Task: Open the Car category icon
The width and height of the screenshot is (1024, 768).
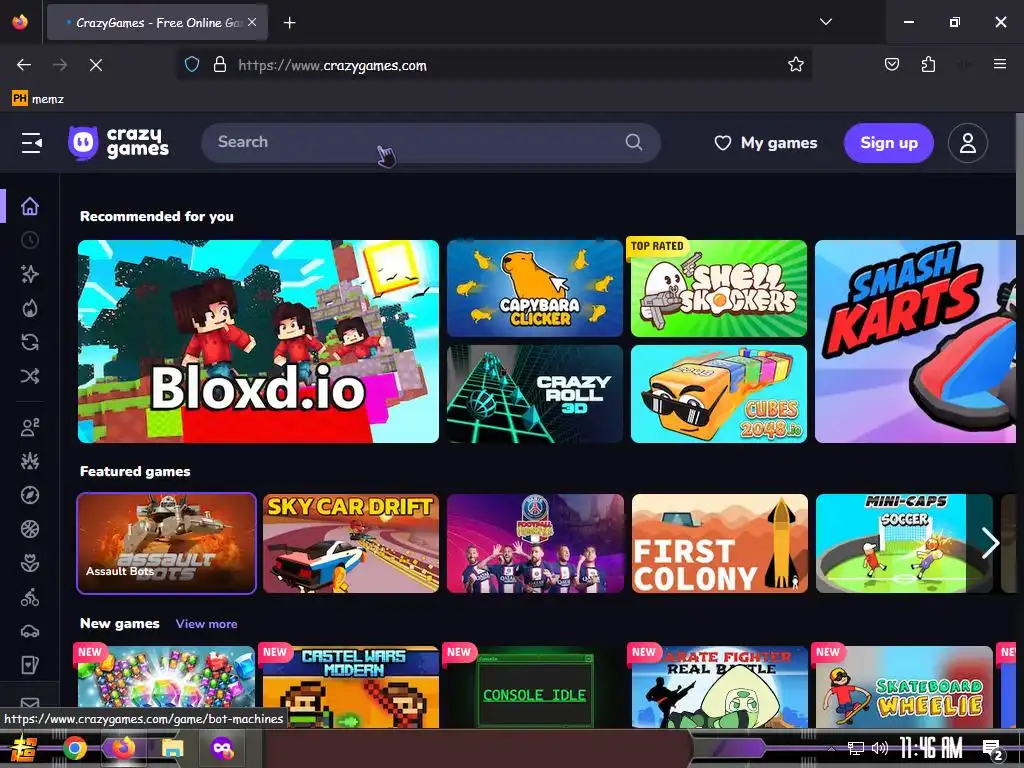Action: [29, 631]
